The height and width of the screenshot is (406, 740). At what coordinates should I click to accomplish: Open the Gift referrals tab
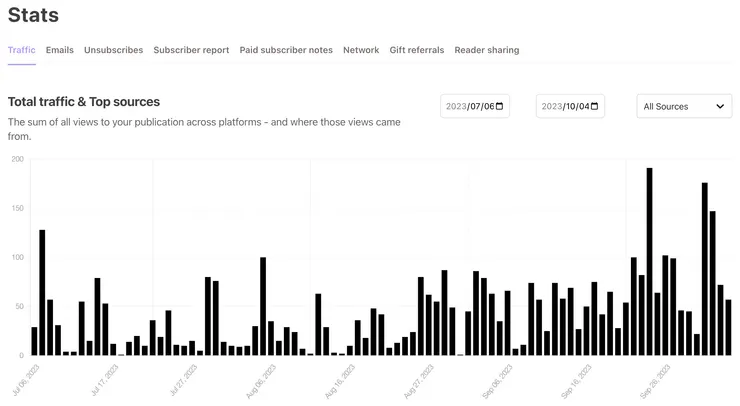coord(417,50)
